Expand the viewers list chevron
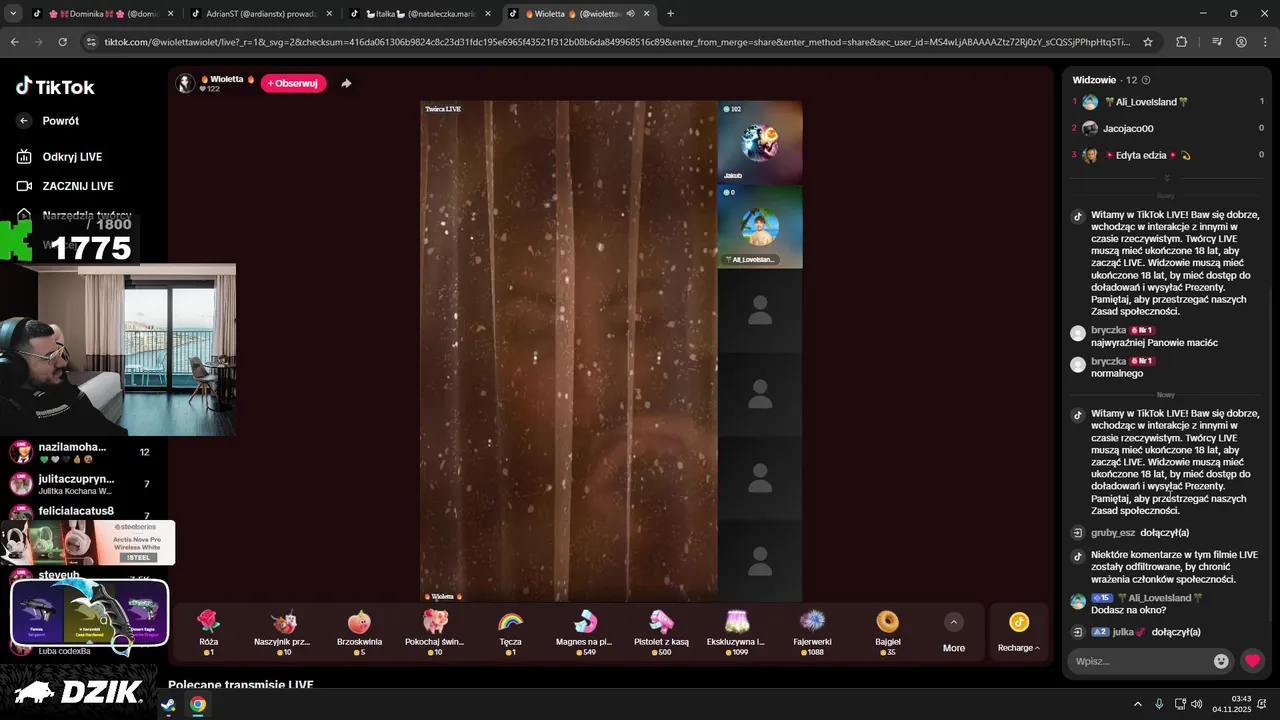 [x=1166, y=178]
